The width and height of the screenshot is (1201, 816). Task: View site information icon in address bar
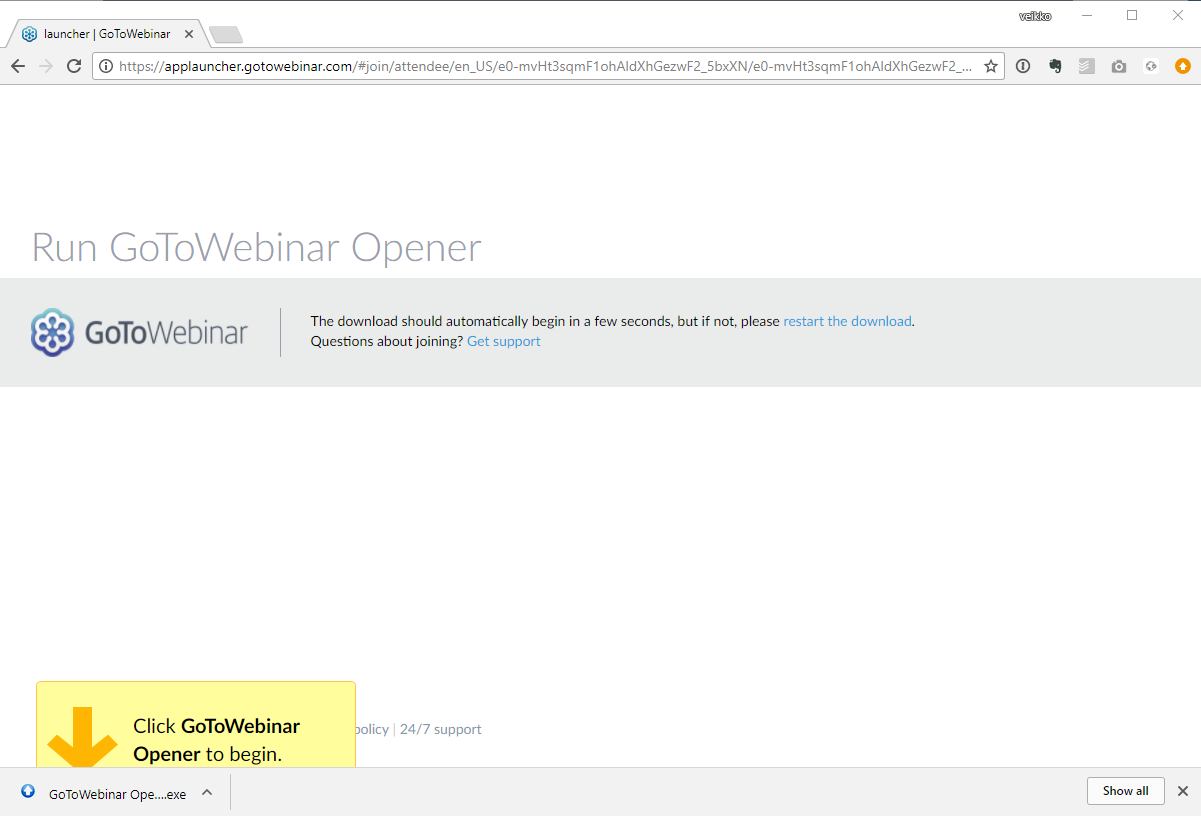pyautogui.click(x=106, y=66)
